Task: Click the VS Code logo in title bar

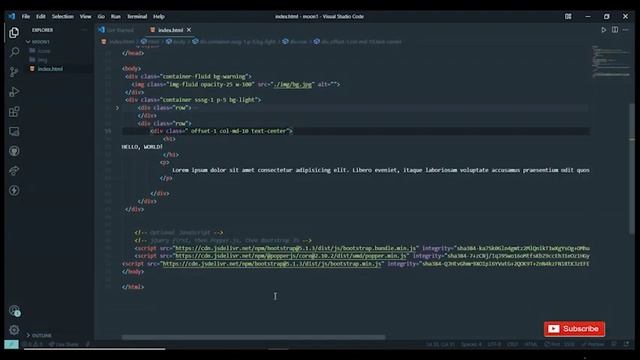Action: coord(12,16)
